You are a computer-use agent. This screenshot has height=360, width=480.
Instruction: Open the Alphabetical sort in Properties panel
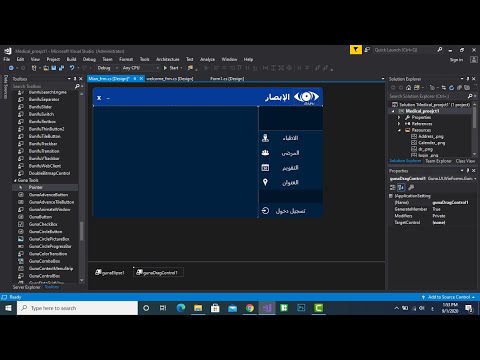[401, 188]
